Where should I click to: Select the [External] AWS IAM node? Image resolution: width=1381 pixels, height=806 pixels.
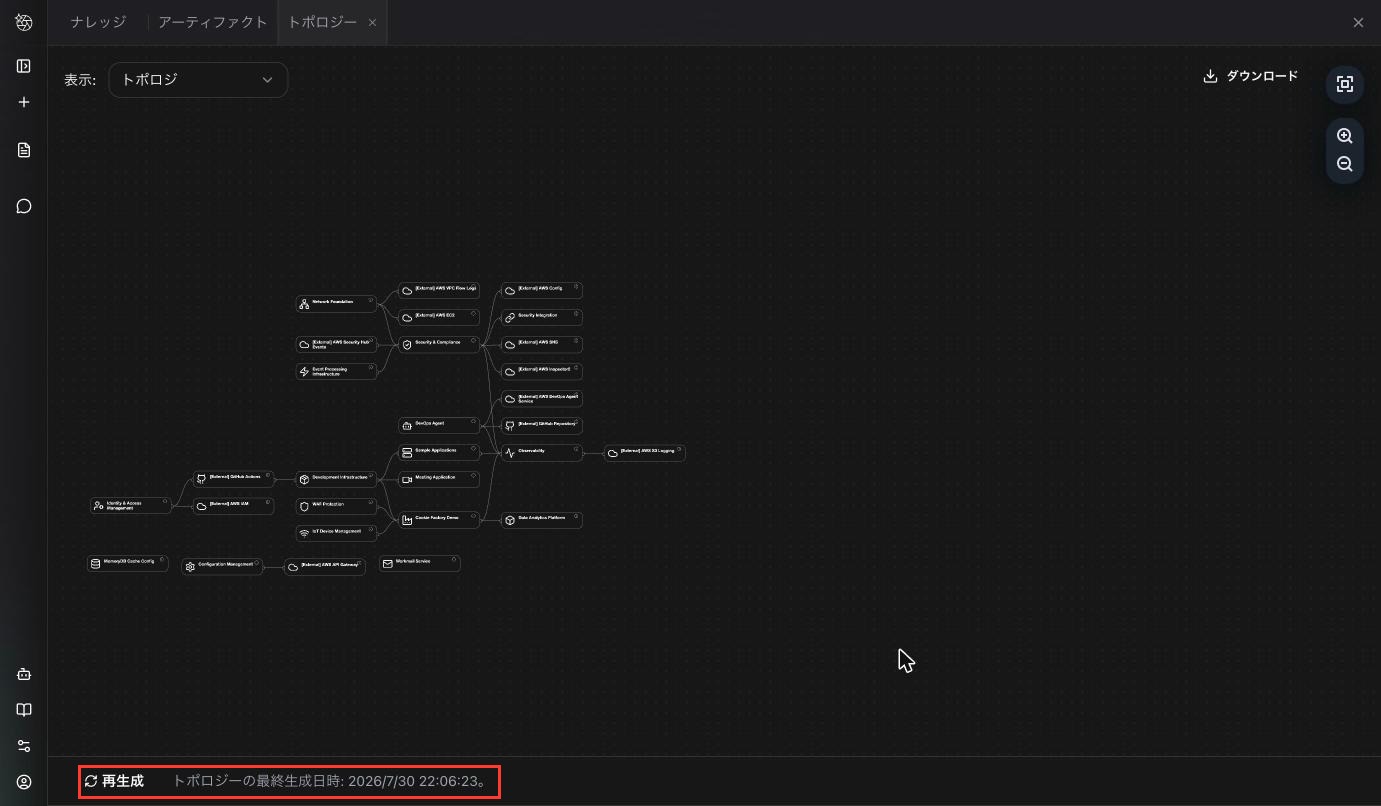(x=233, y=507)
